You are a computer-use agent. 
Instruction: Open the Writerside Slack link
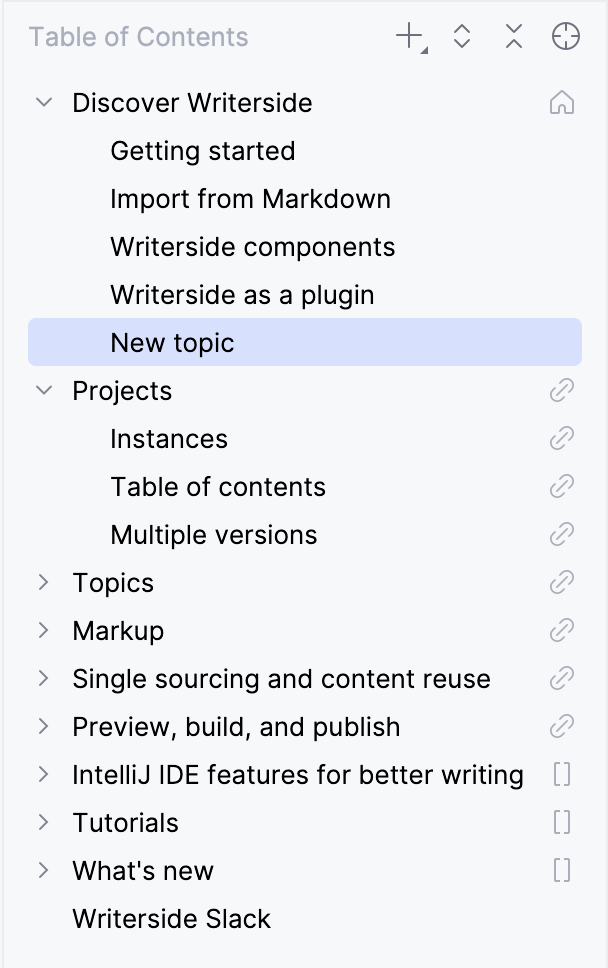(x=171, y=918)
